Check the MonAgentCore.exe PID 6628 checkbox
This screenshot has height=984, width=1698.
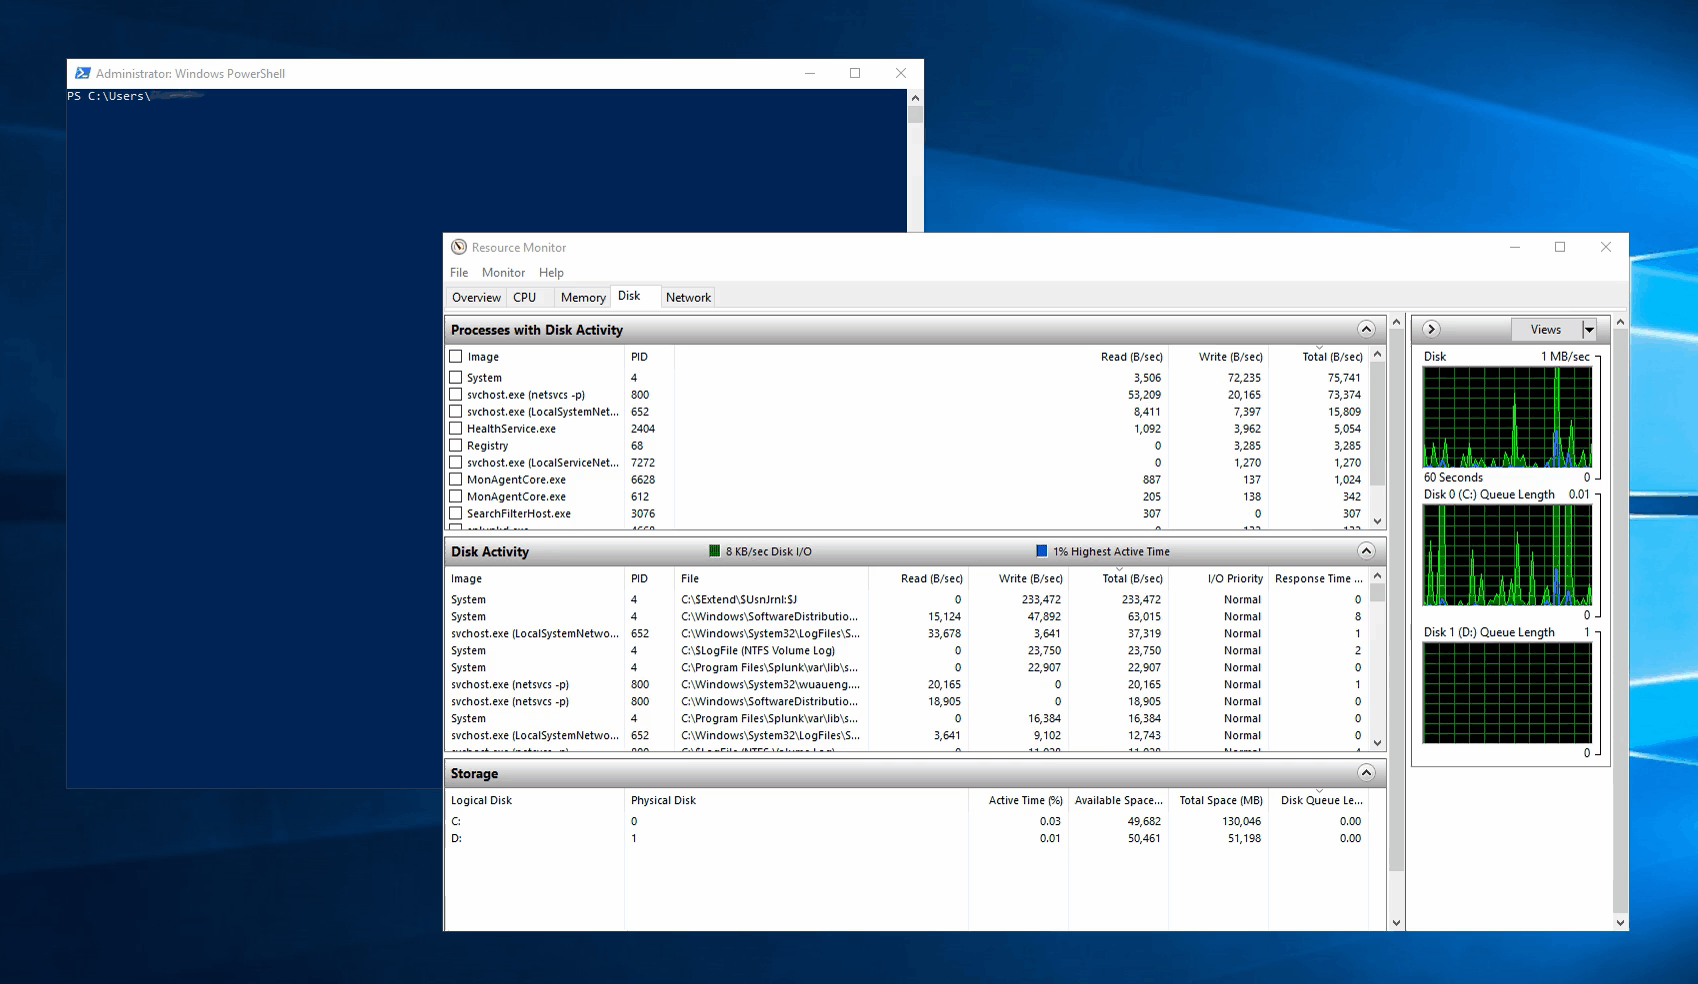[x=457, y=479]
